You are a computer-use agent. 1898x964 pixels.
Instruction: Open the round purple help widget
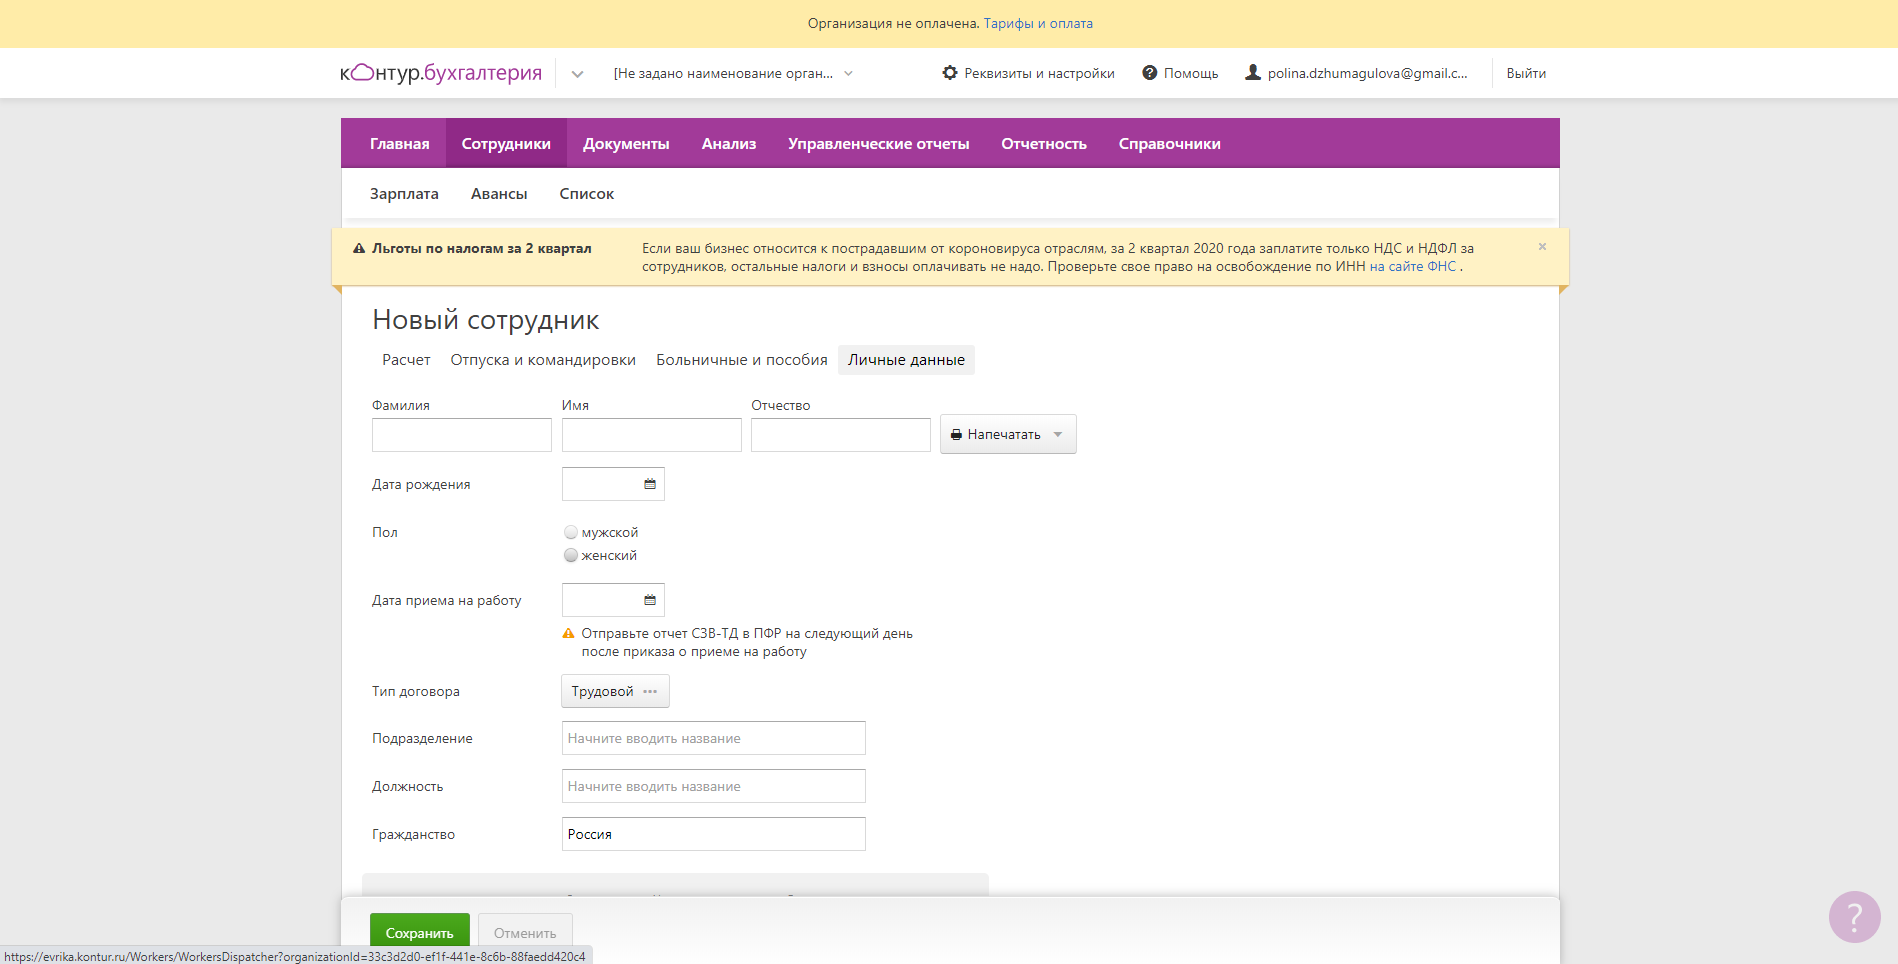tap(1854, 917)
